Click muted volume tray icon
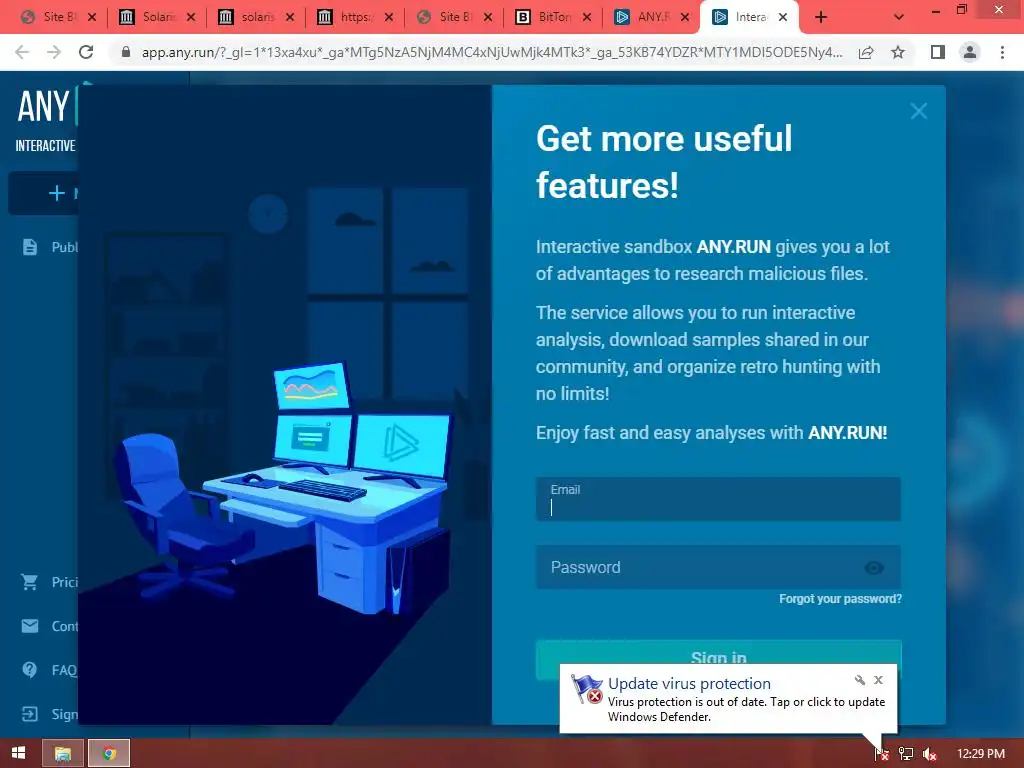The height and width of the screenshot is (768, 1024). pyautogui.click(x=930, y=754)
